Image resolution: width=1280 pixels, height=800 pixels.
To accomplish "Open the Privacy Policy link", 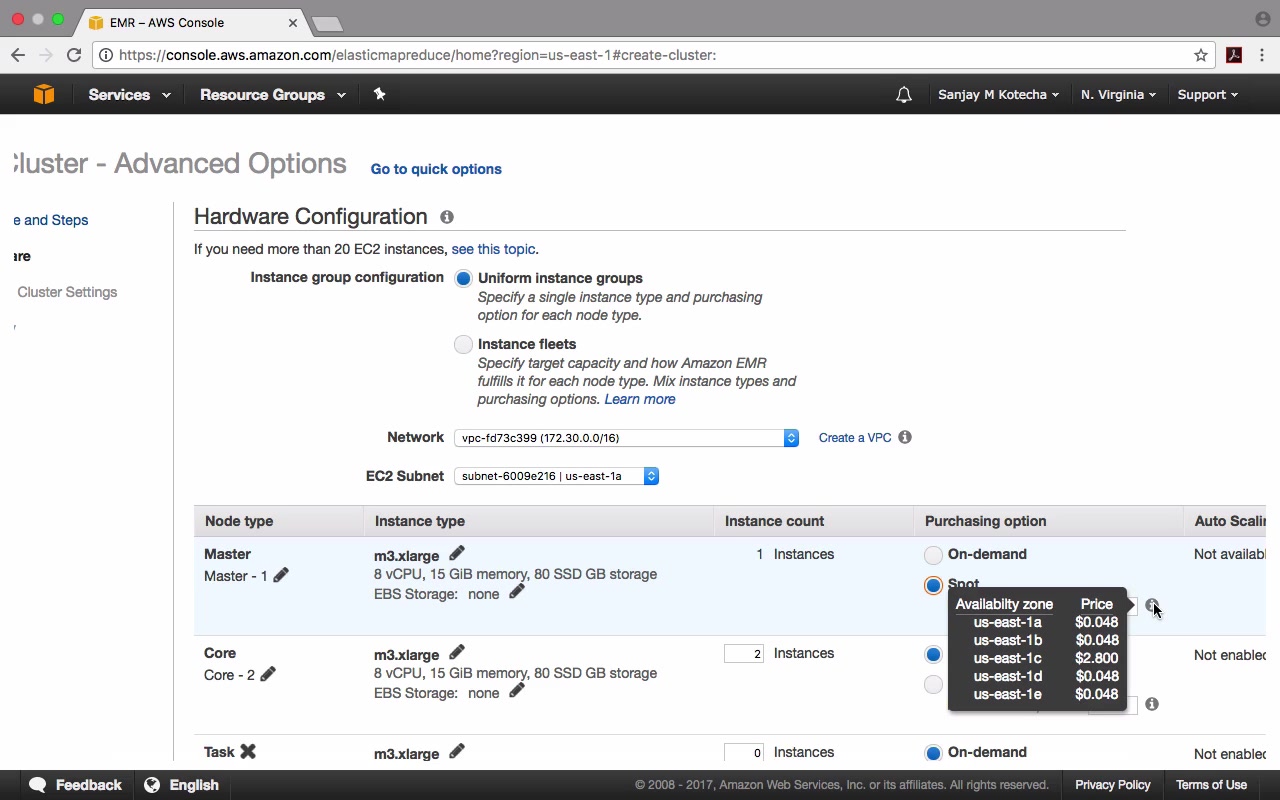I will (1113, 785).
